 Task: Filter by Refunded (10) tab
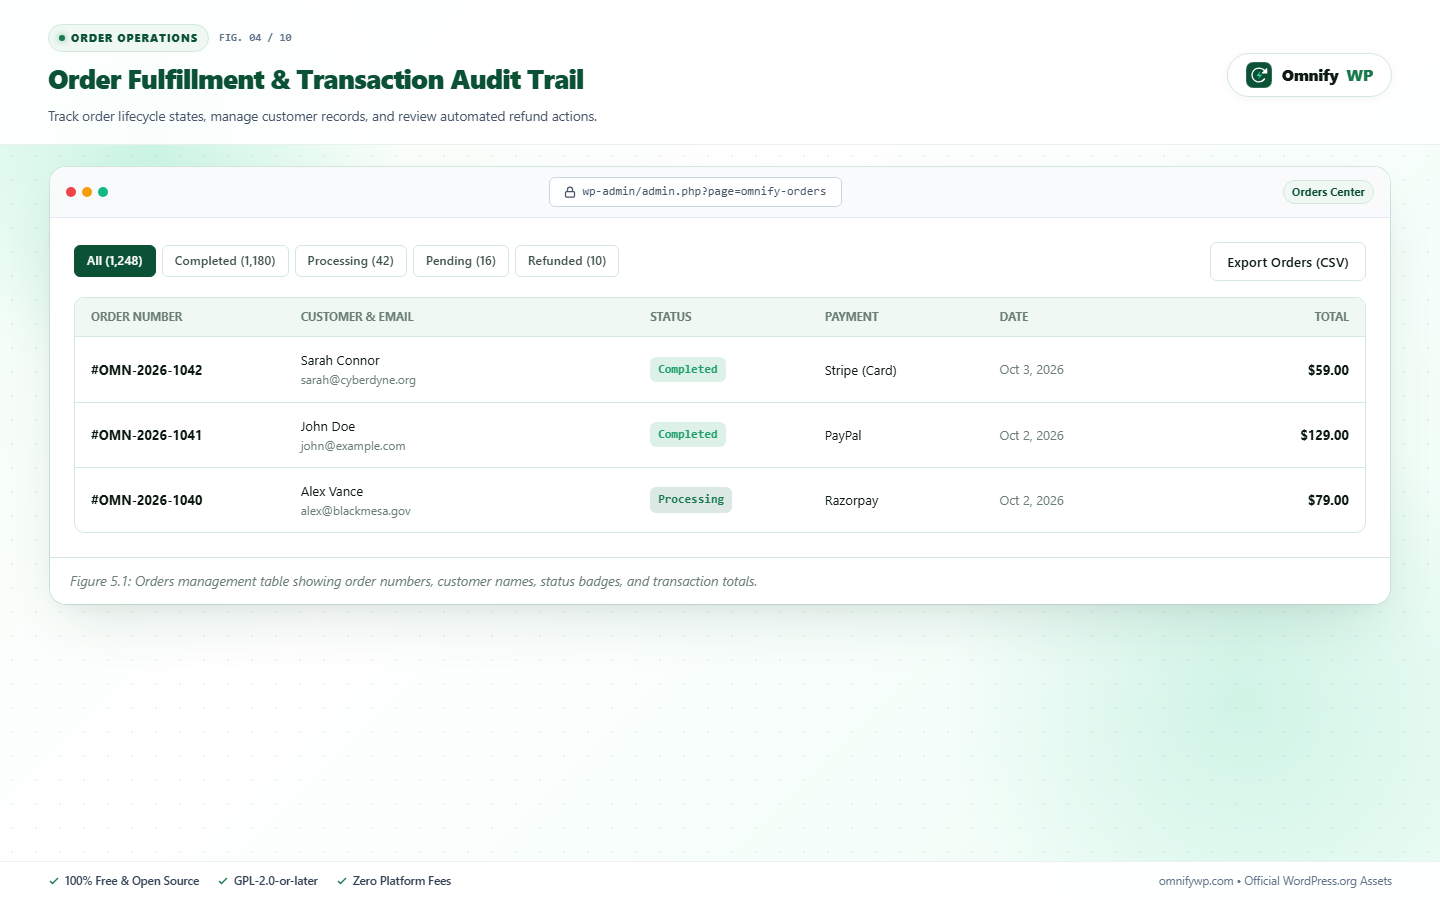coord(567,261)
